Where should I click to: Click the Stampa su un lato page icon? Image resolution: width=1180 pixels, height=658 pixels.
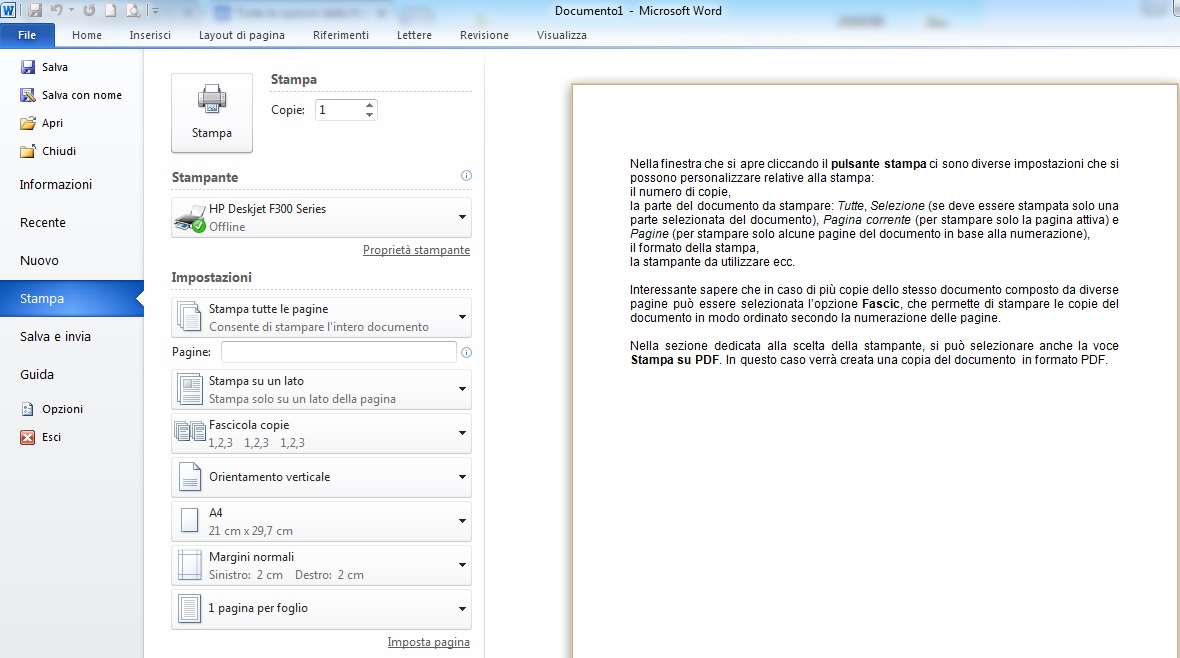pyautogui.click(x=190, y=390)
